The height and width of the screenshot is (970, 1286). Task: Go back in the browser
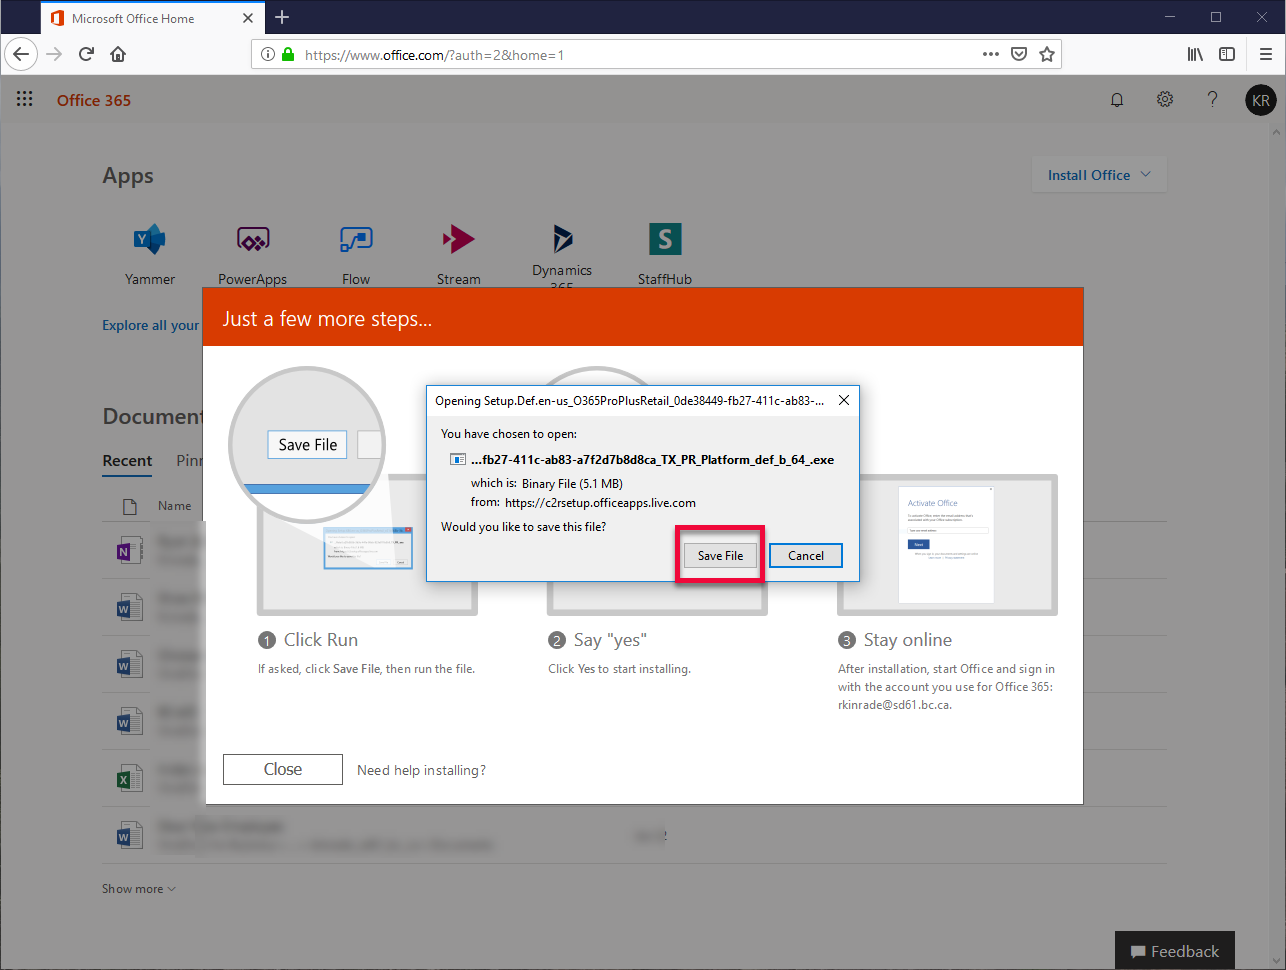[21, 54]
